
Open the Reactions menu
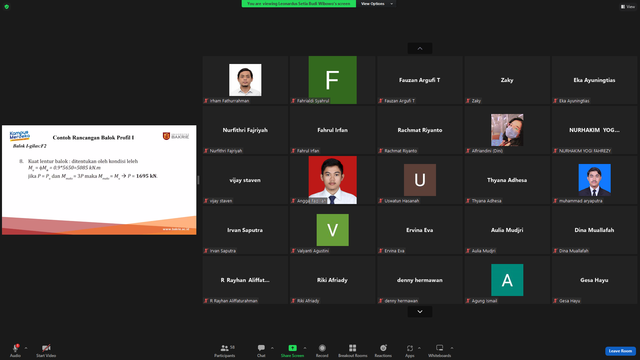click(383, 350)
